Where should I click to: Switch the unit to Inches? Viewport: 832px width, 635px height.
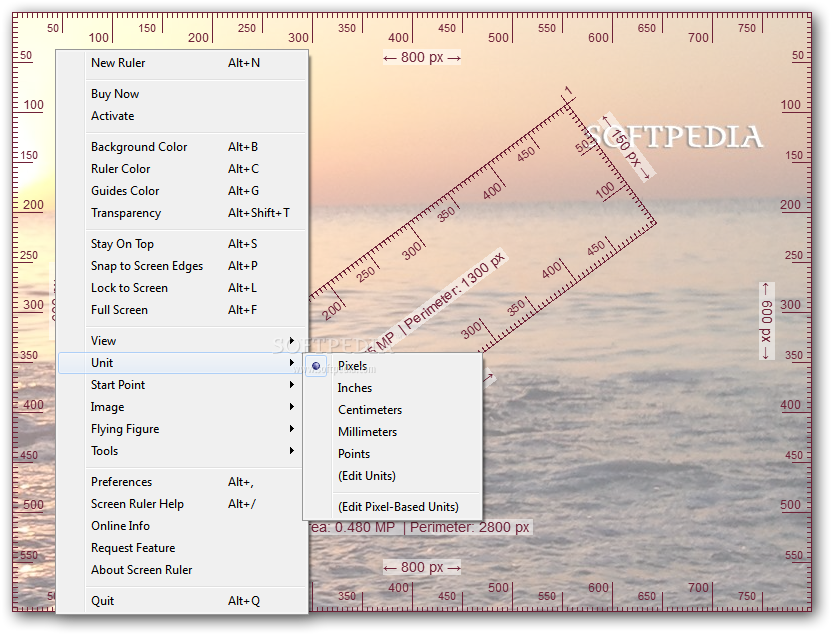pos(392,388)
